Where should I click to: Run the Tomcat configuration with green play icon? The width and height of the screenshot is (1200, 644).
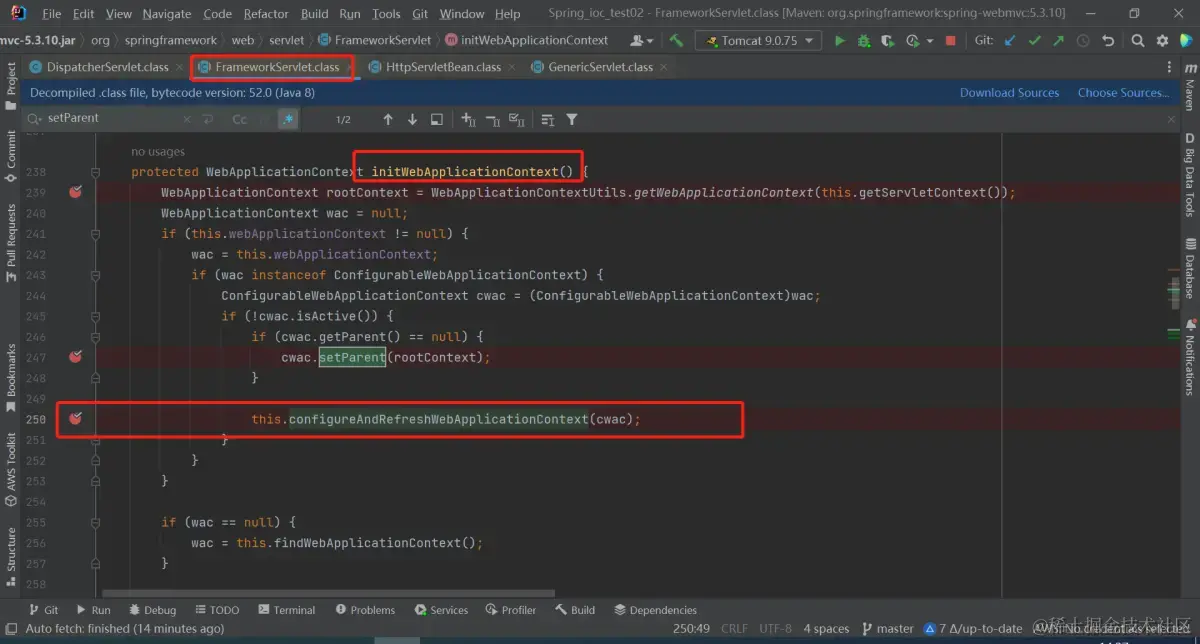pos(839,41)
